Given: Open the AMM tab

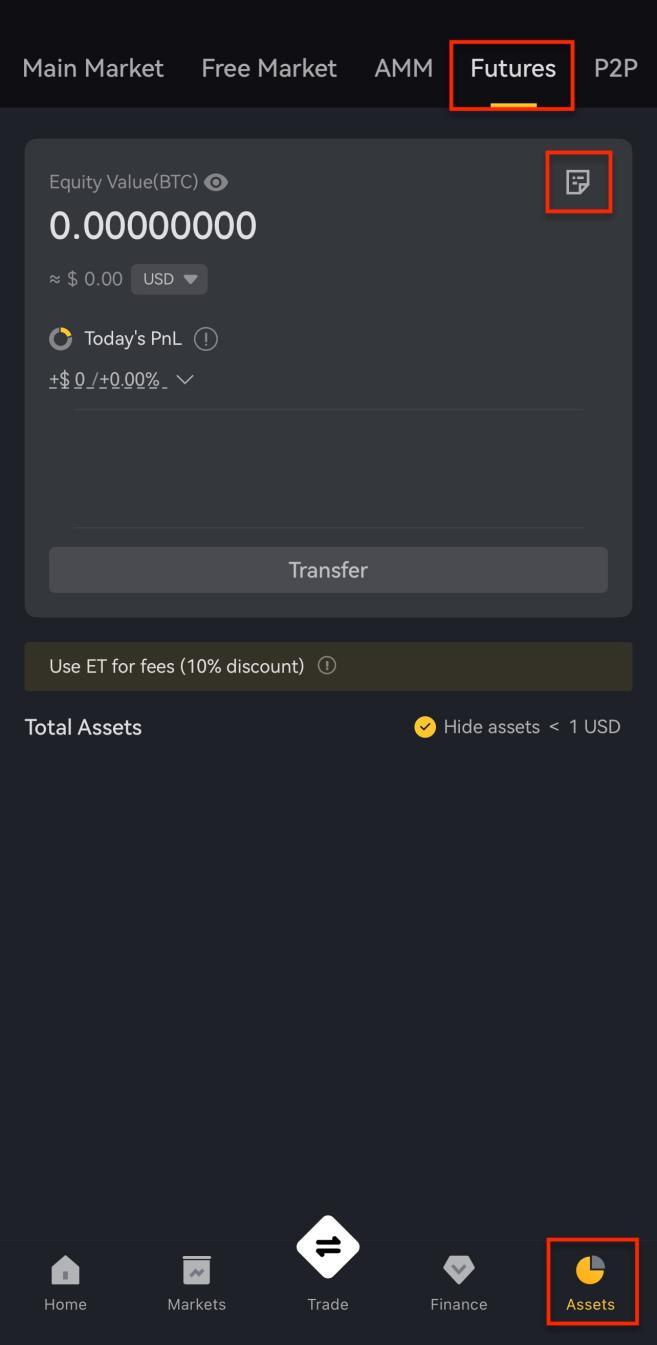Looking at the screenshot, I should [x=404, y=68].
